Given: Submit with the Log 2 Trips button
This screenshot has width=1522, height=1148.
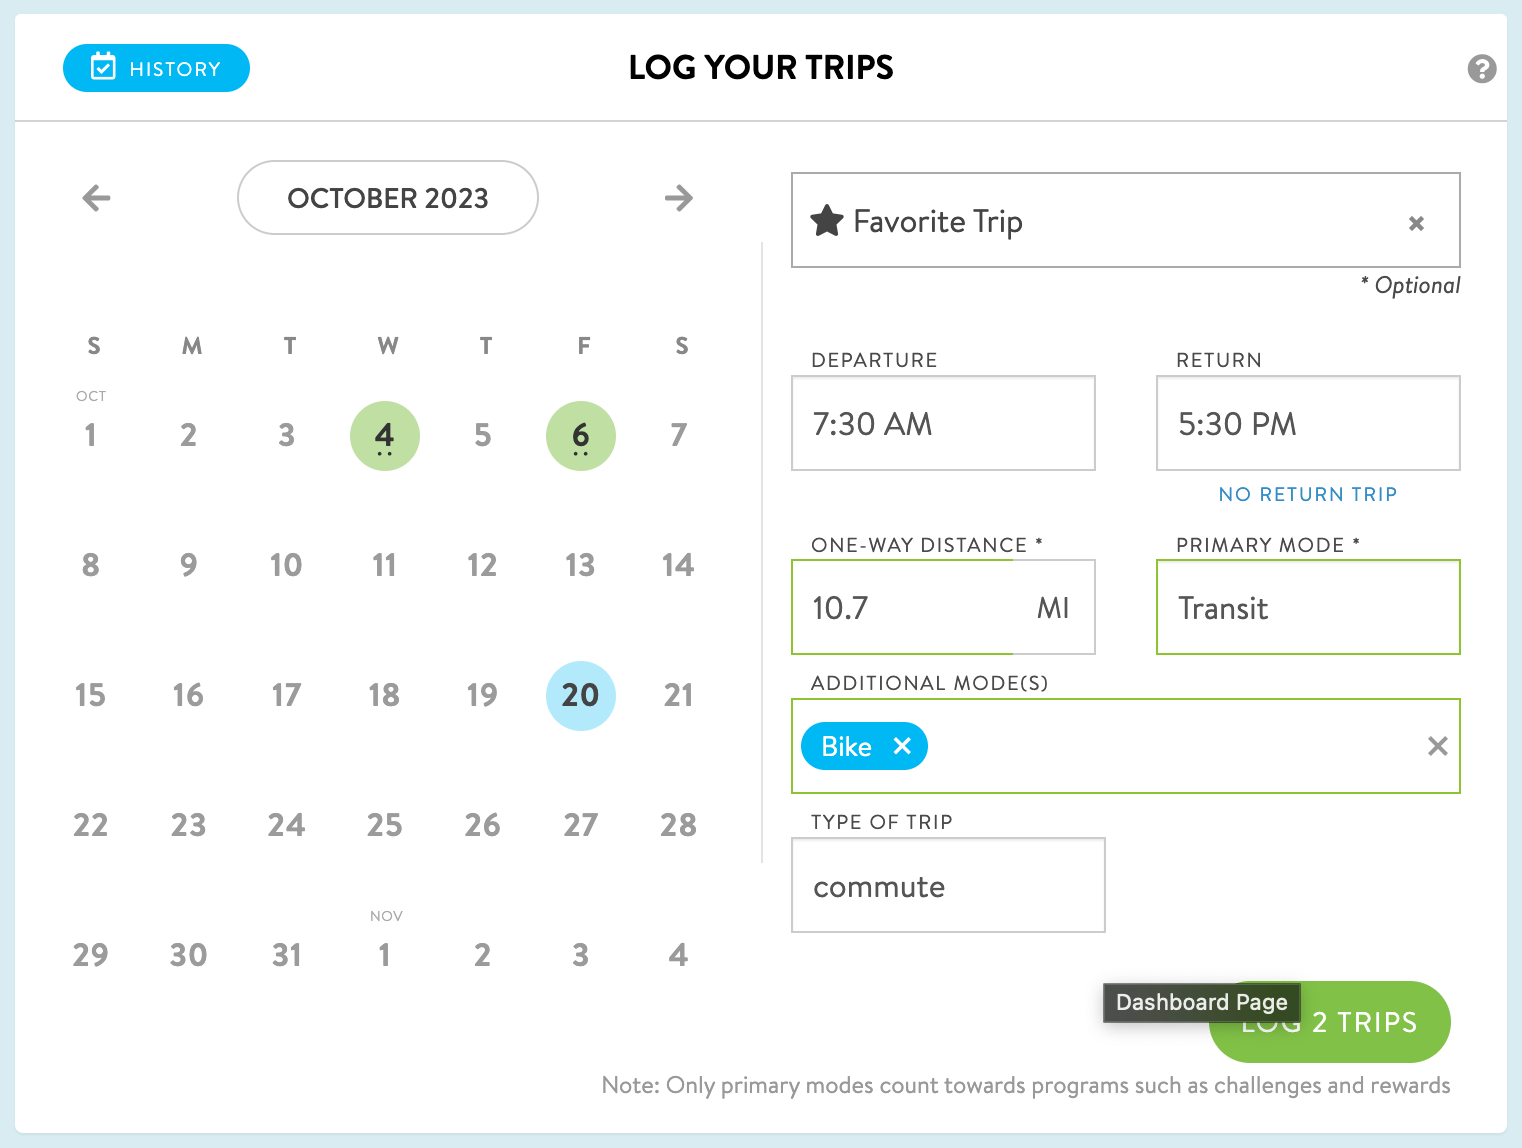Looking at the screenshot, I should pyautogui.click(x=1329, y=1022).
